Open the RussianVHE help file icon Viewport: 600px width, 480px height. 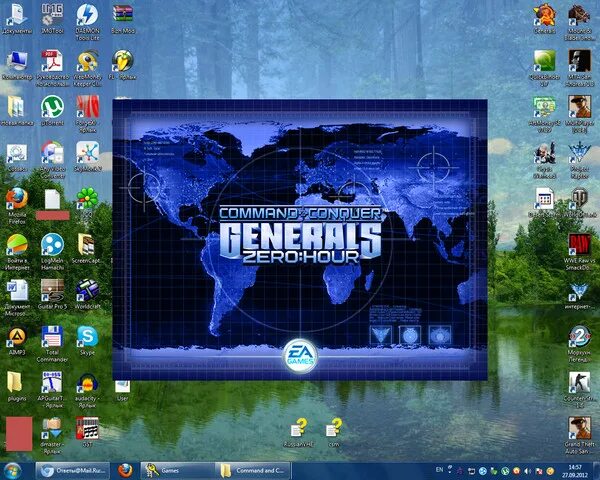point(298,429)
